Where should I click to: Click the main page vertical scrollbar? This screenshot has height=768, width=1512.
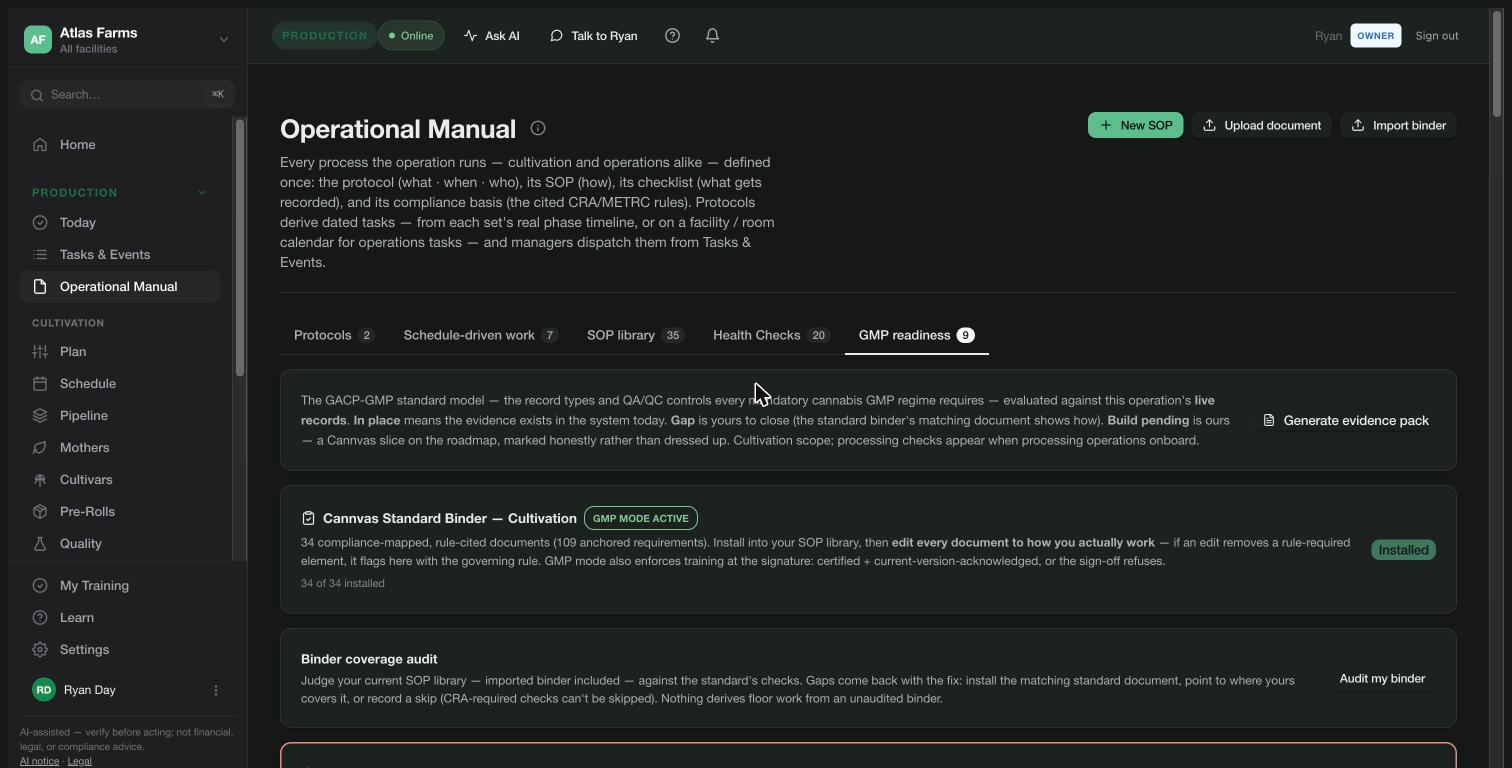point(1497,65)
